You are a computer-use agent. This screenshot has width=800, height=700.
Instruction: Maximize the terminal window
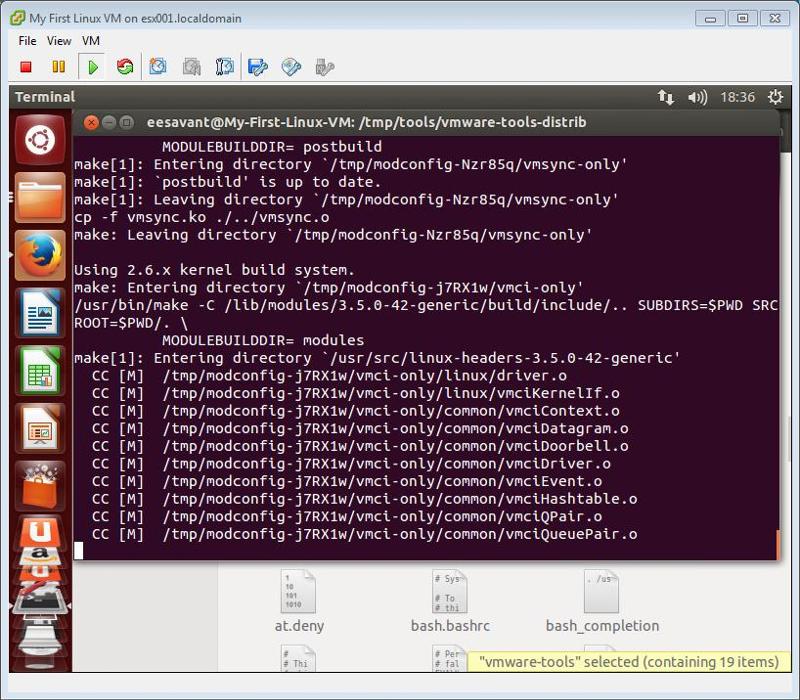click(x=127, y=122)
